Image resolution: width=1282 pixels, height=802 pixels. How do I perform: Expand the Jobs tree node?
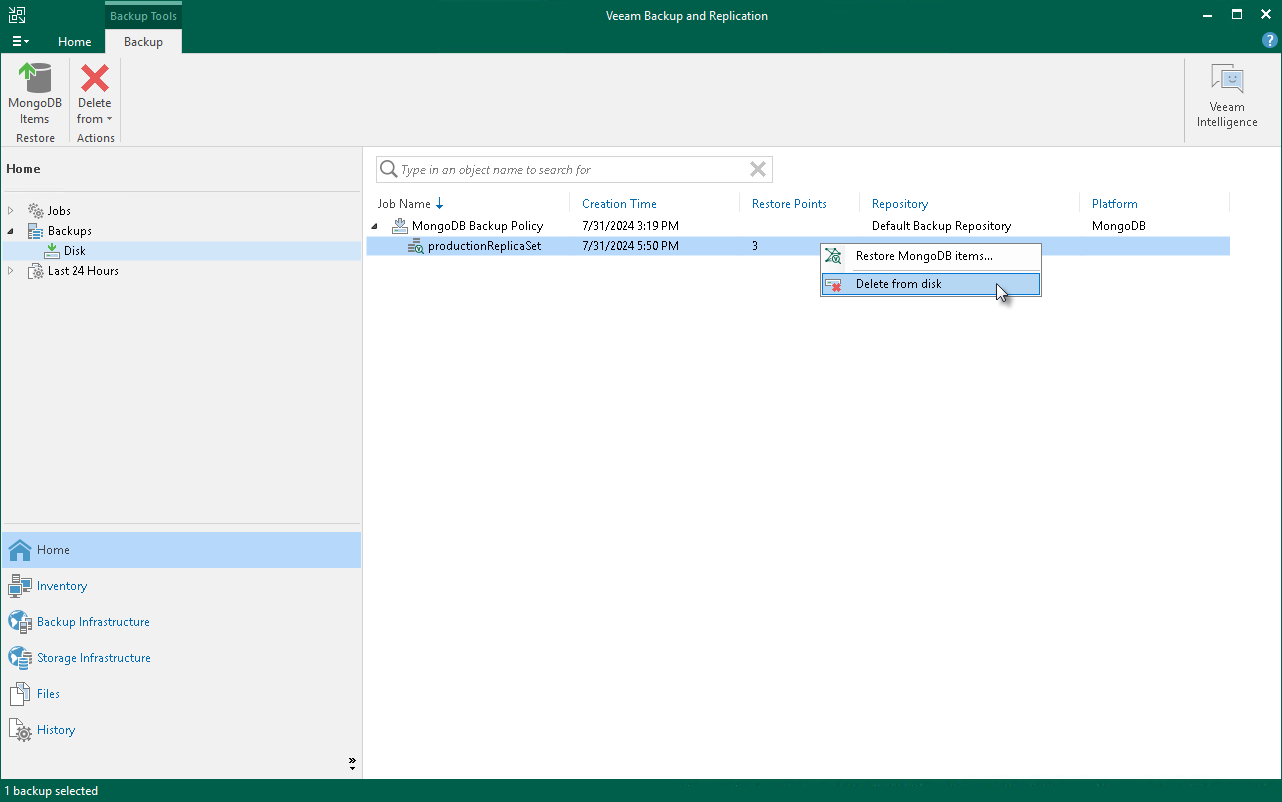[11, 211]
